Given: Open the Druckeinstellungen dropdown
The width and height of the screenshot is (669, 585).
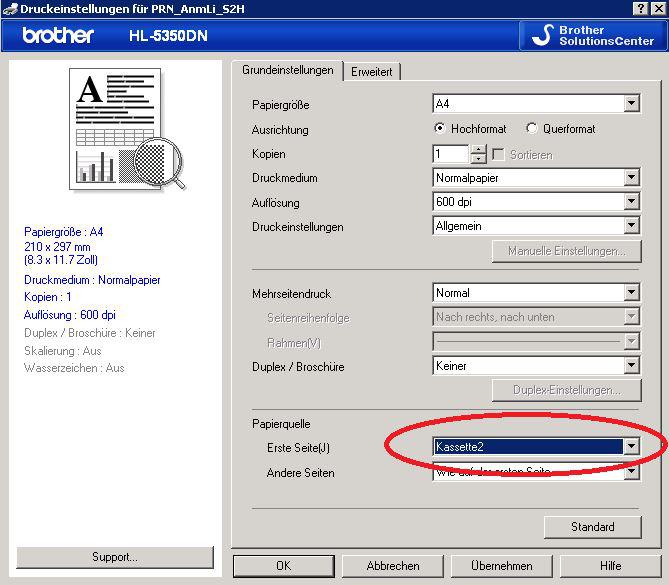Looking at the screenshot, I should [536, 226].
